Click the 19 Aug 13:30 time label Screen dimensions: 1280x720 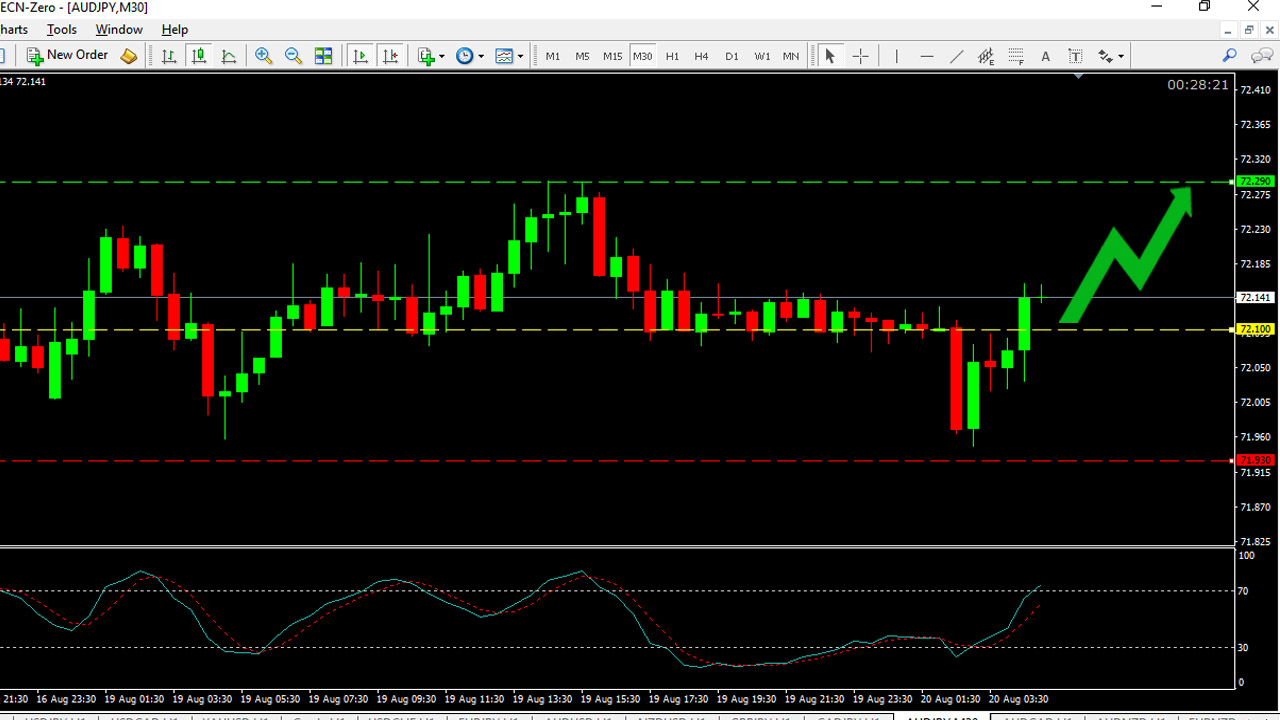tap(542, 699)
